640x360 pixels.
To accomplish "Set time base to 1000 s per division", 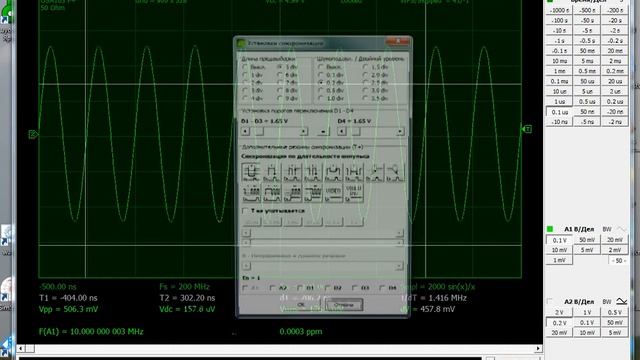I will click(560, 10).
